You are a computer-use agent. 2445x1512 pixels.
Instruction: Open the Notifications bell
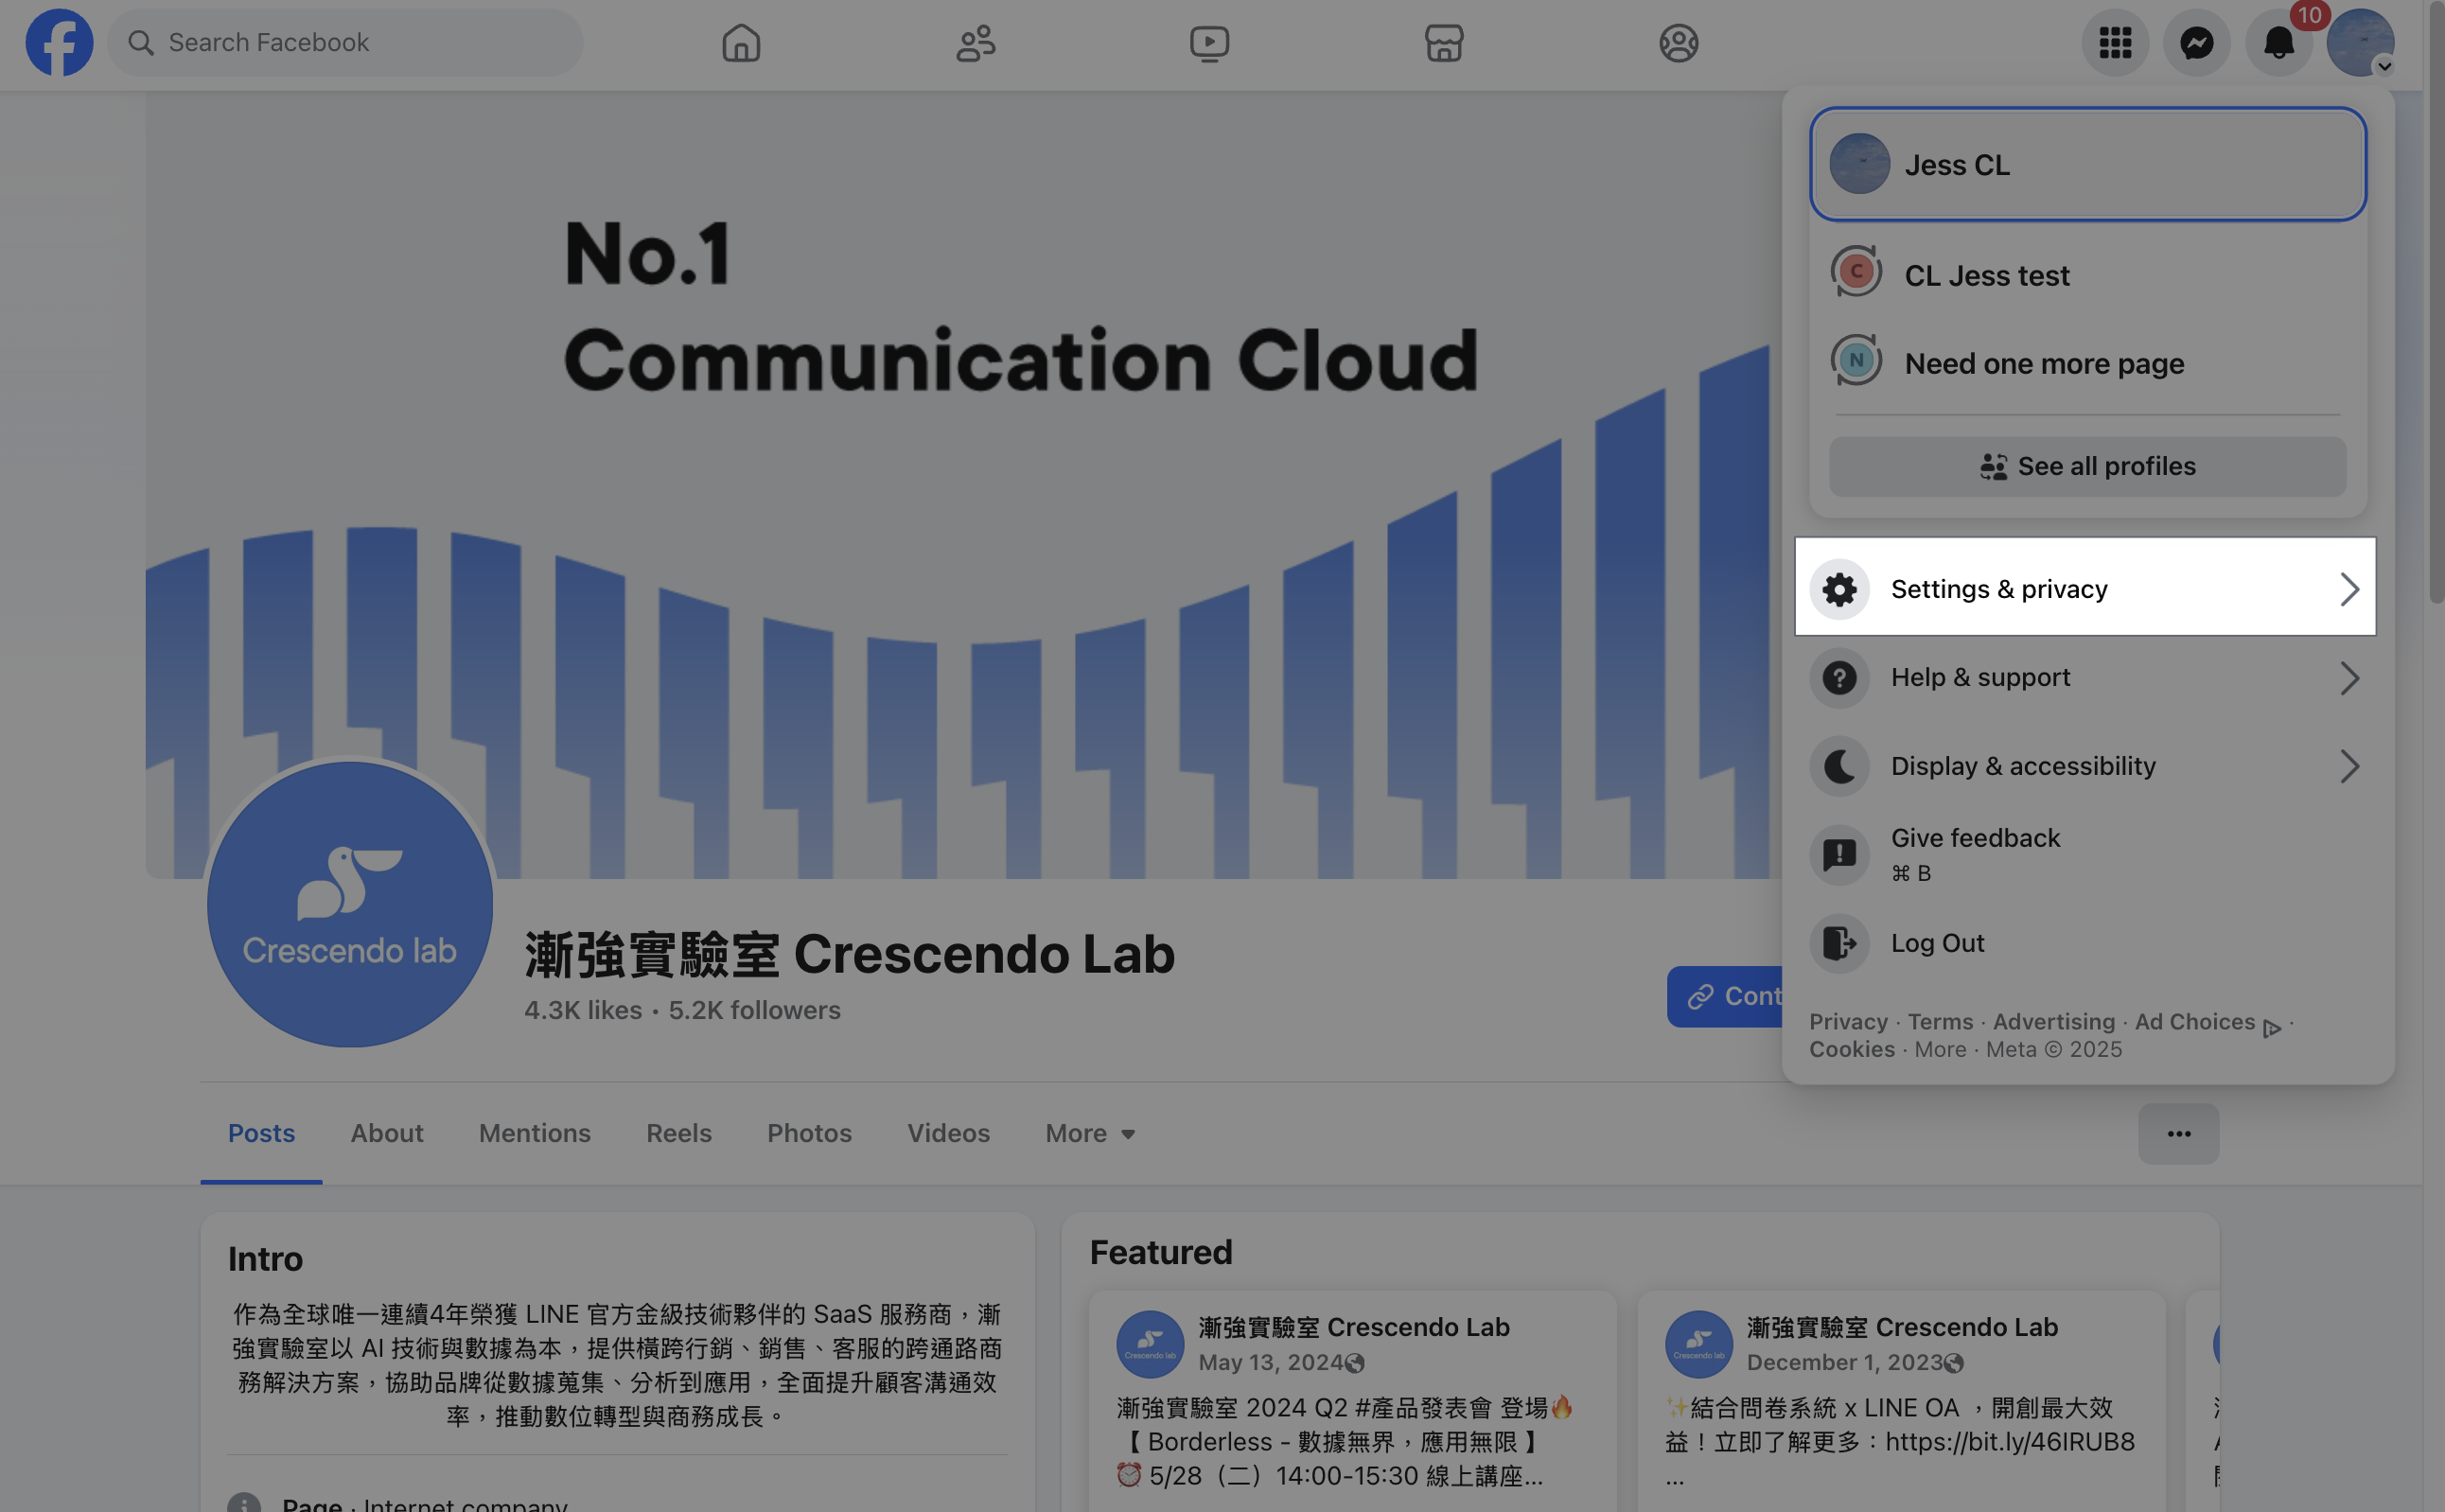coord(2279,43)
